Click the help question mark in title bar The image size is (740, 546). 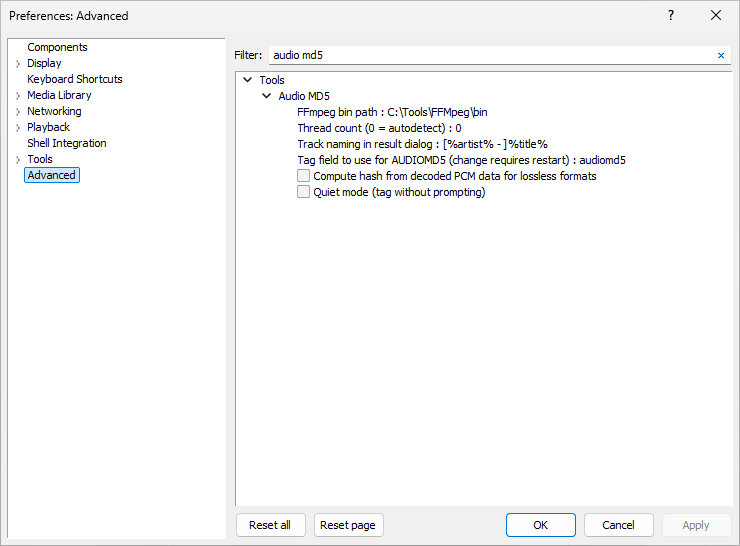670,15
